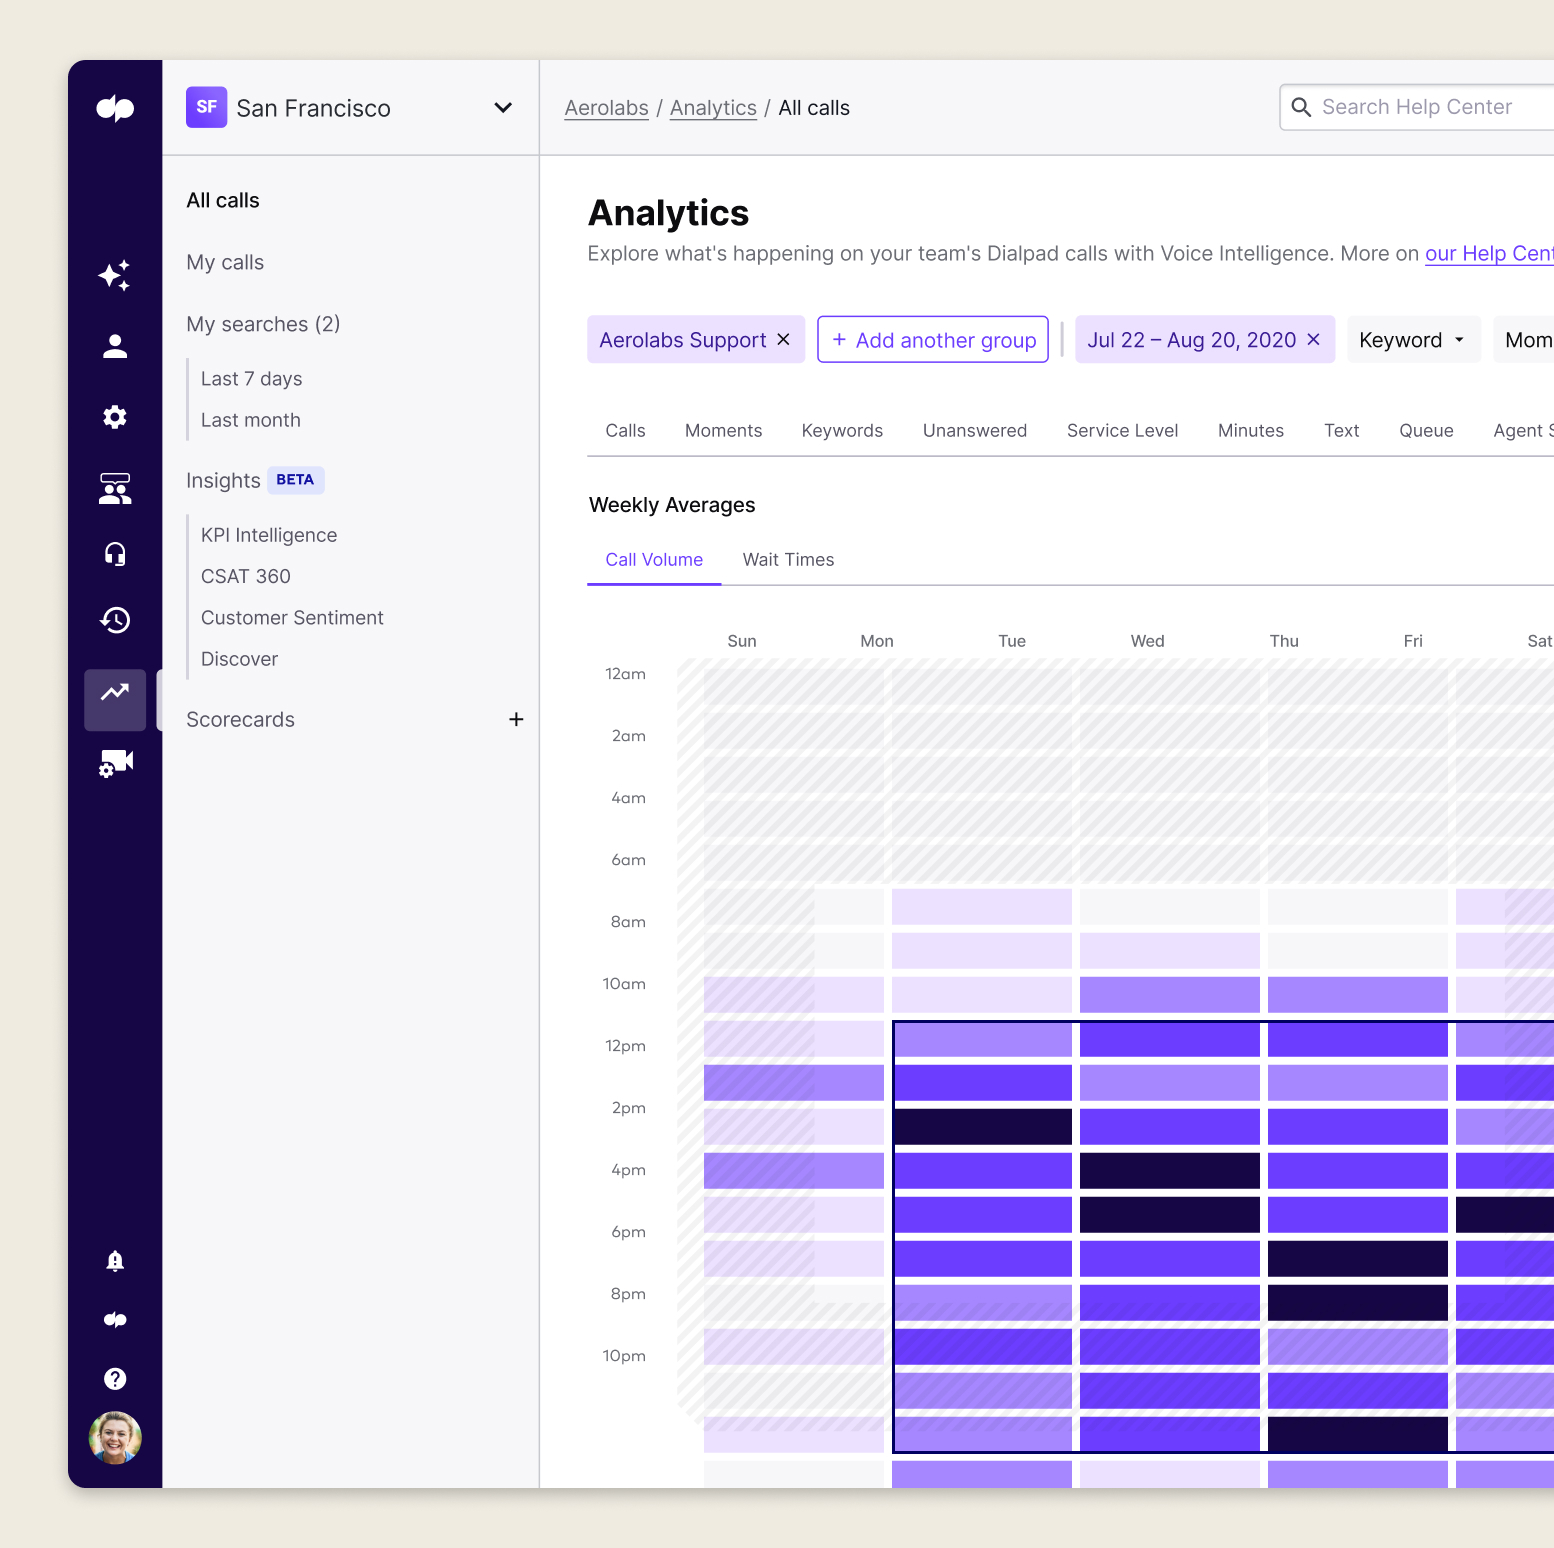
Task: Remove the Aerolabs Support filter chip
Action: [x=783, y=339]
